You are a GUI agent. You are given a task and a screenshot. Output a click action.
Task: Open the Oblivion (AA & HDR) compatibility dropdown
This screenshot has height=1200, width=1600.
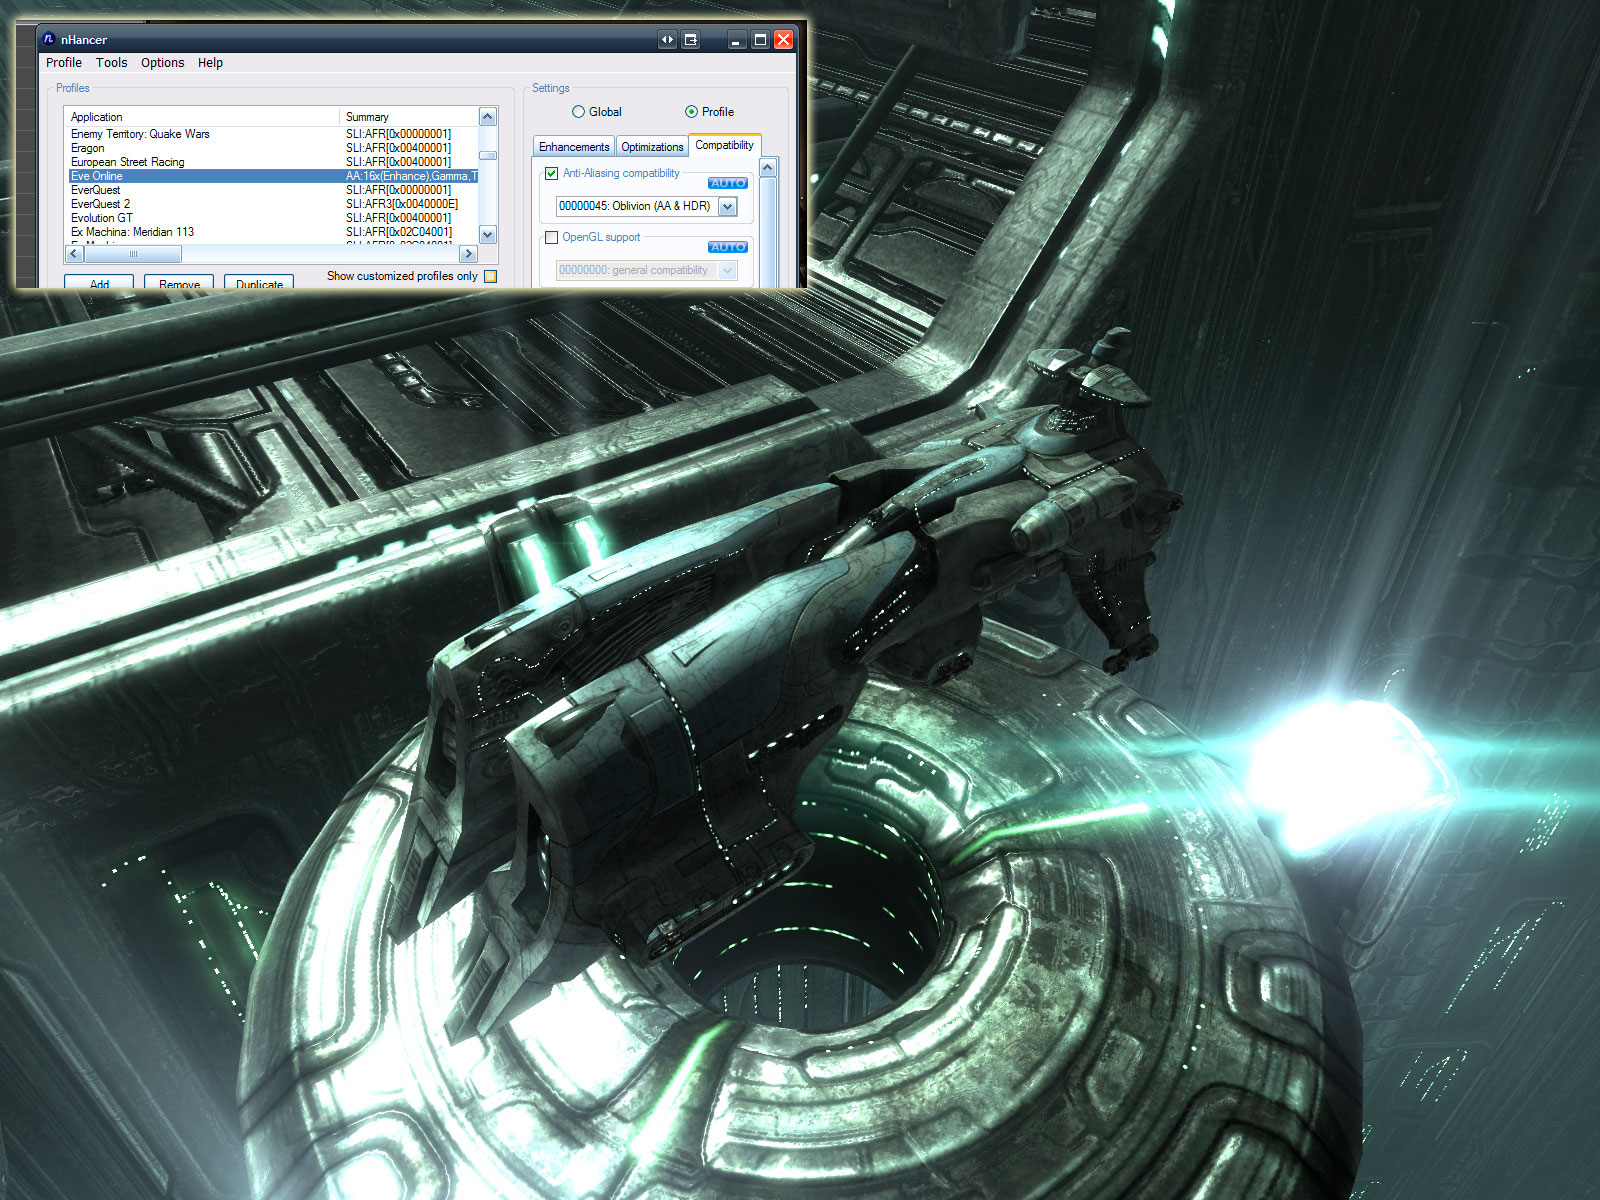pyautogui.click(x=728, y=207)
